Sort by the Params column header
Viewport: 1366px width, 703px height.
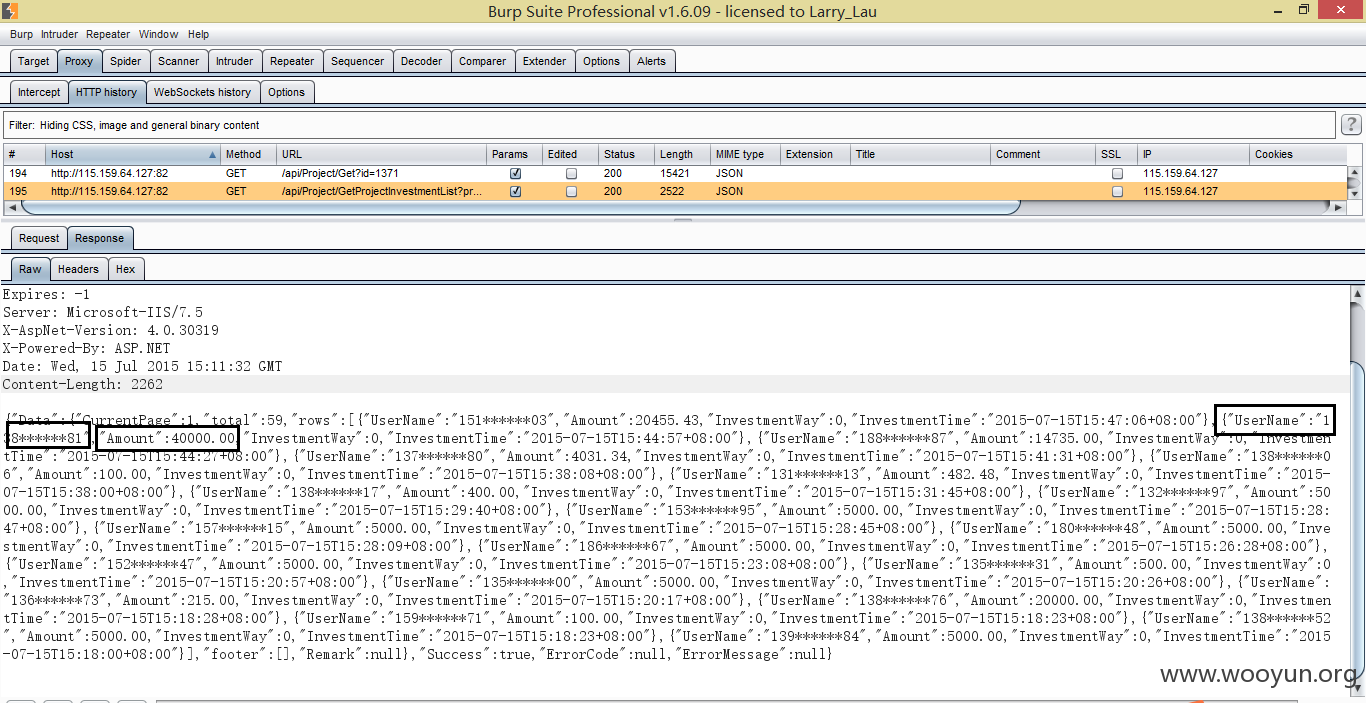(x=514, y=154)
